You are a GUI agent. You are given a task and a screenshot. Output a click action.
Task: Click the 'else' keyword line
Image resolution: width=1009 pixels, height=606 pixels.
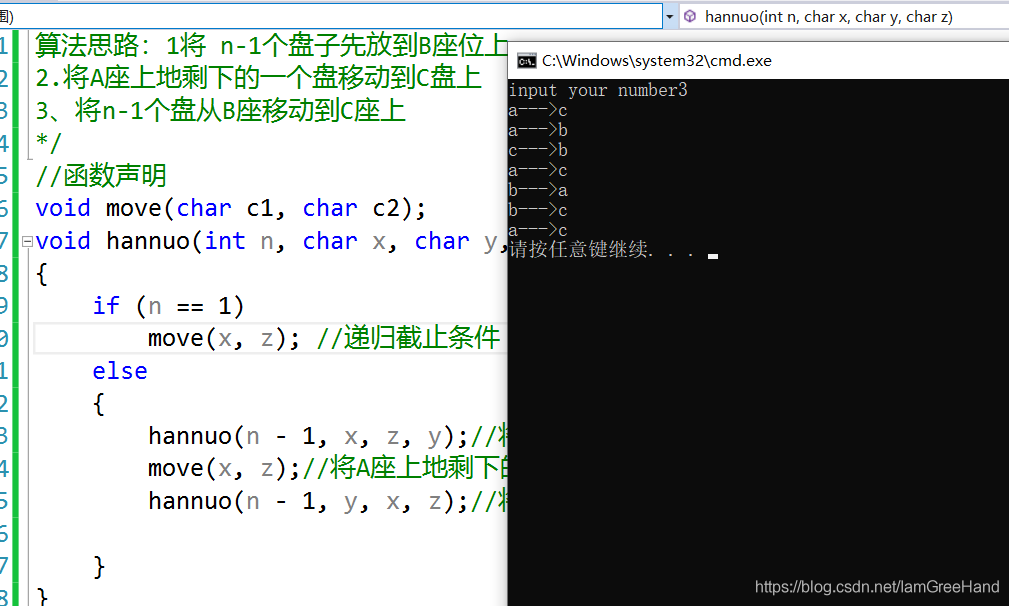tap(120, 372)
